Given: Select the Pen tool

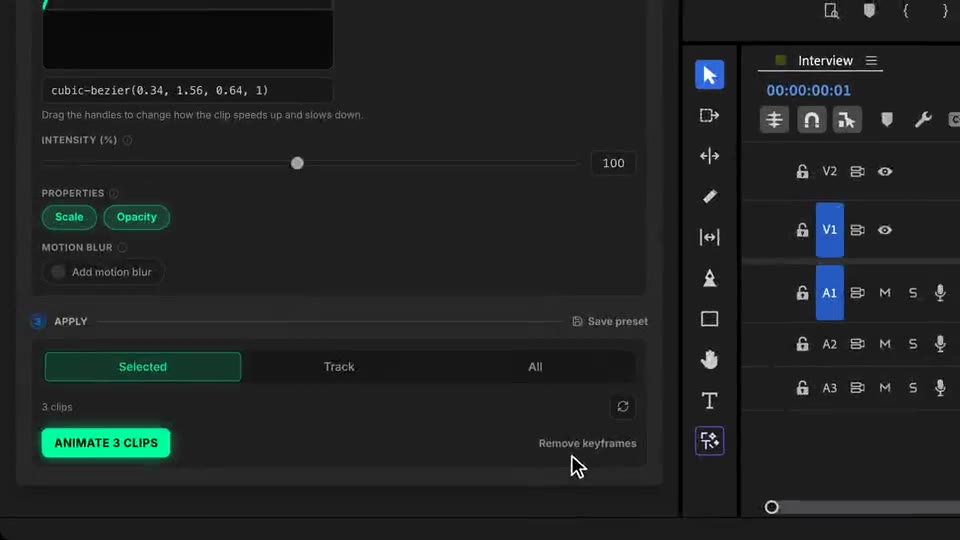Looking at the screenshot, I should tap(709, 278).
